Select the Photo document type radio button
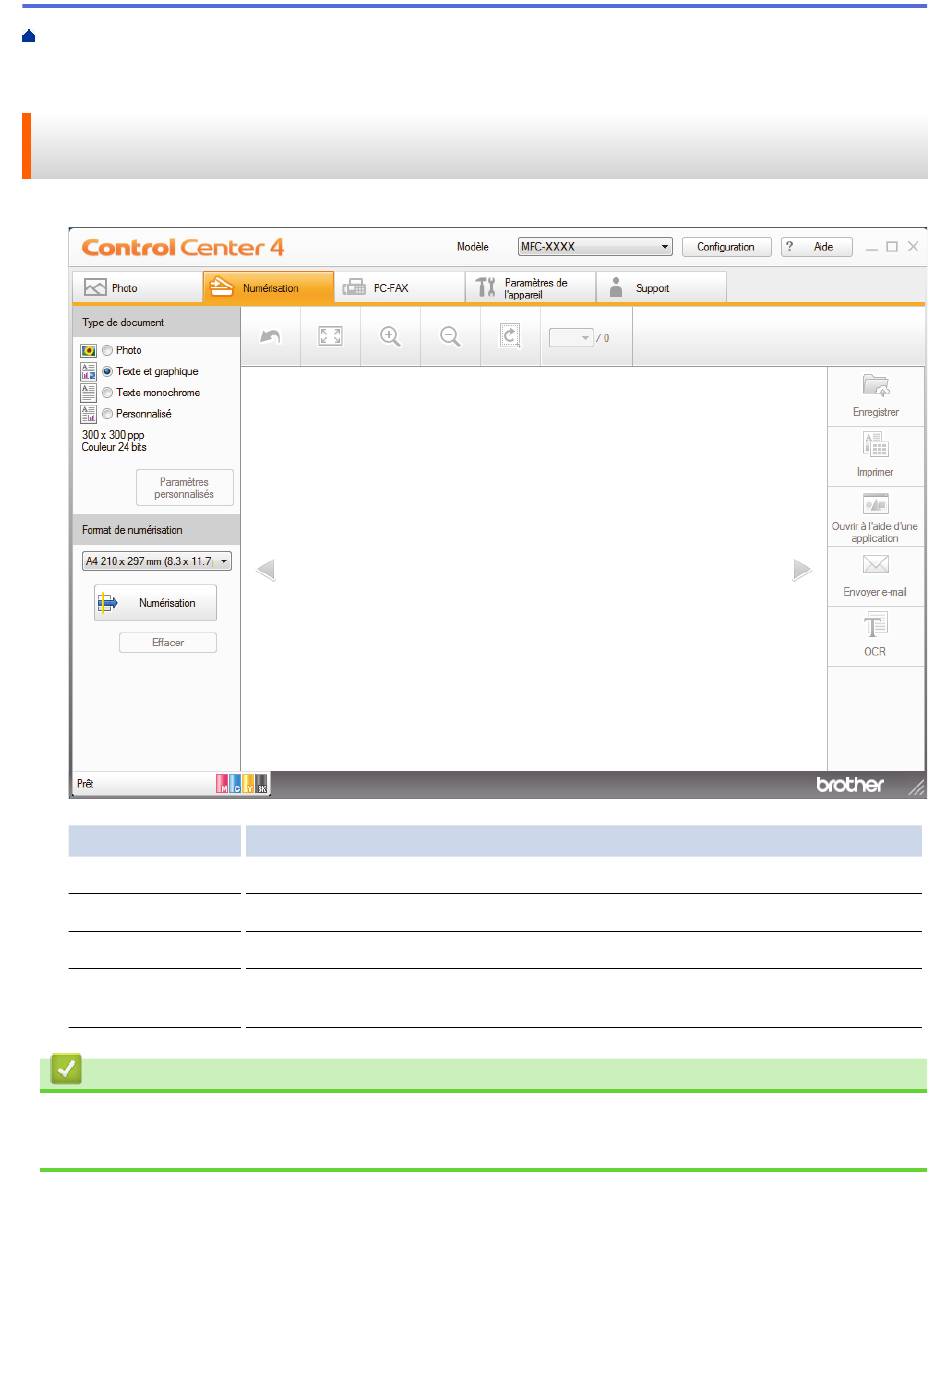 [107, 351]
